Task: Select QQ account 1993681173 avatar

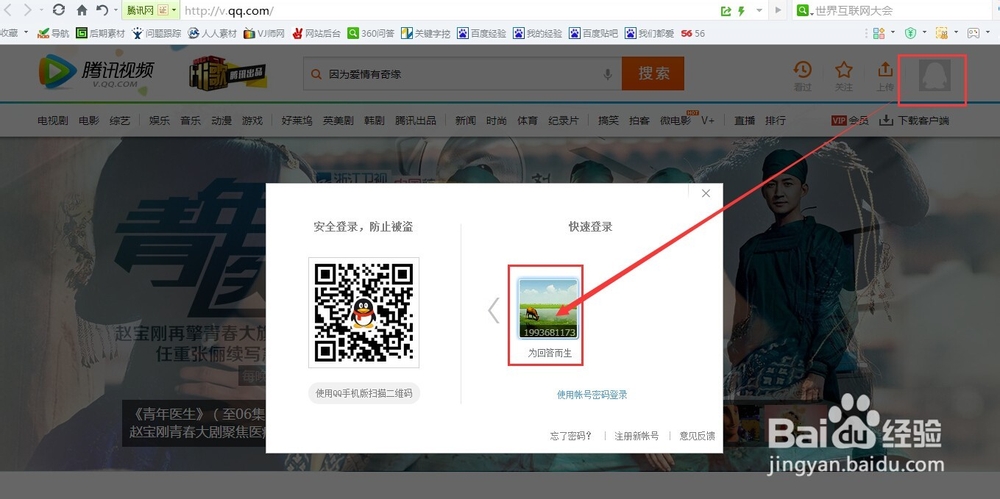Action: pyautogui.click(x=547, y=308)
